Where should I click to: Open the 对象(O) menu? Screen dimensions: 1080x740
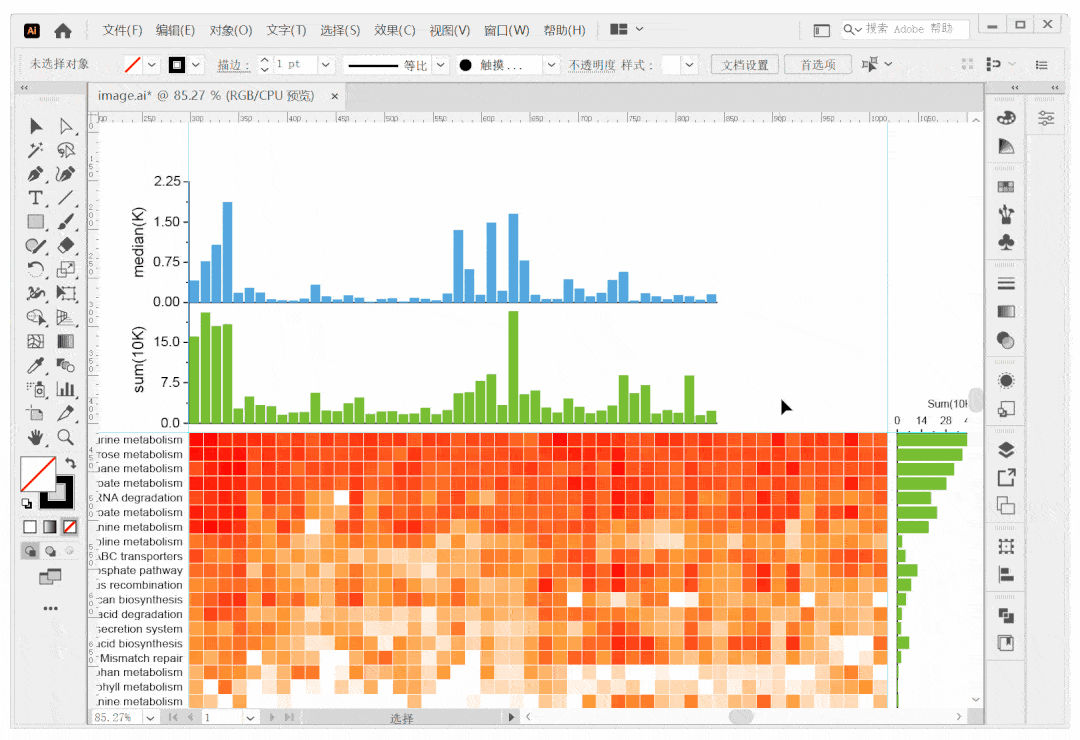pos(231,30)
